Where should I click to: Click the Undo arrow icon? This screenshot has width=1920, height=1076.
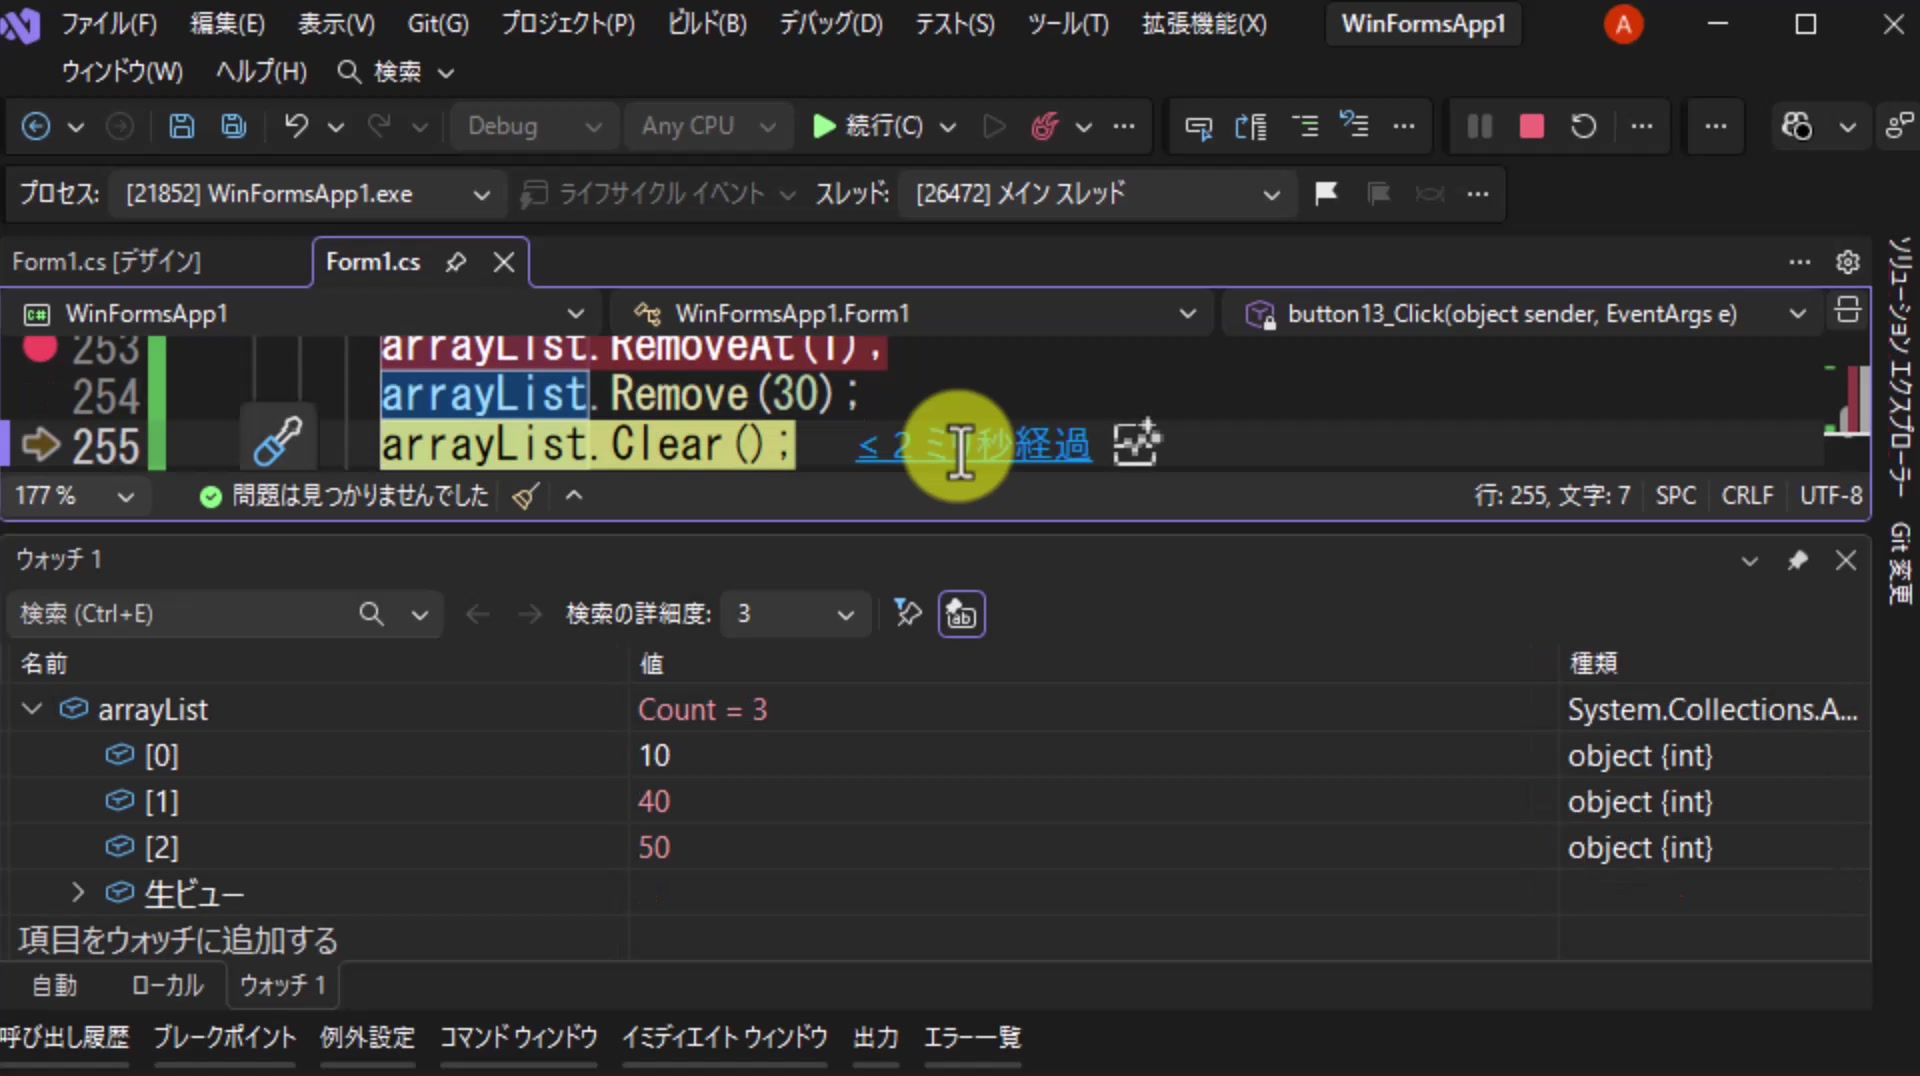tap(296, 126)
